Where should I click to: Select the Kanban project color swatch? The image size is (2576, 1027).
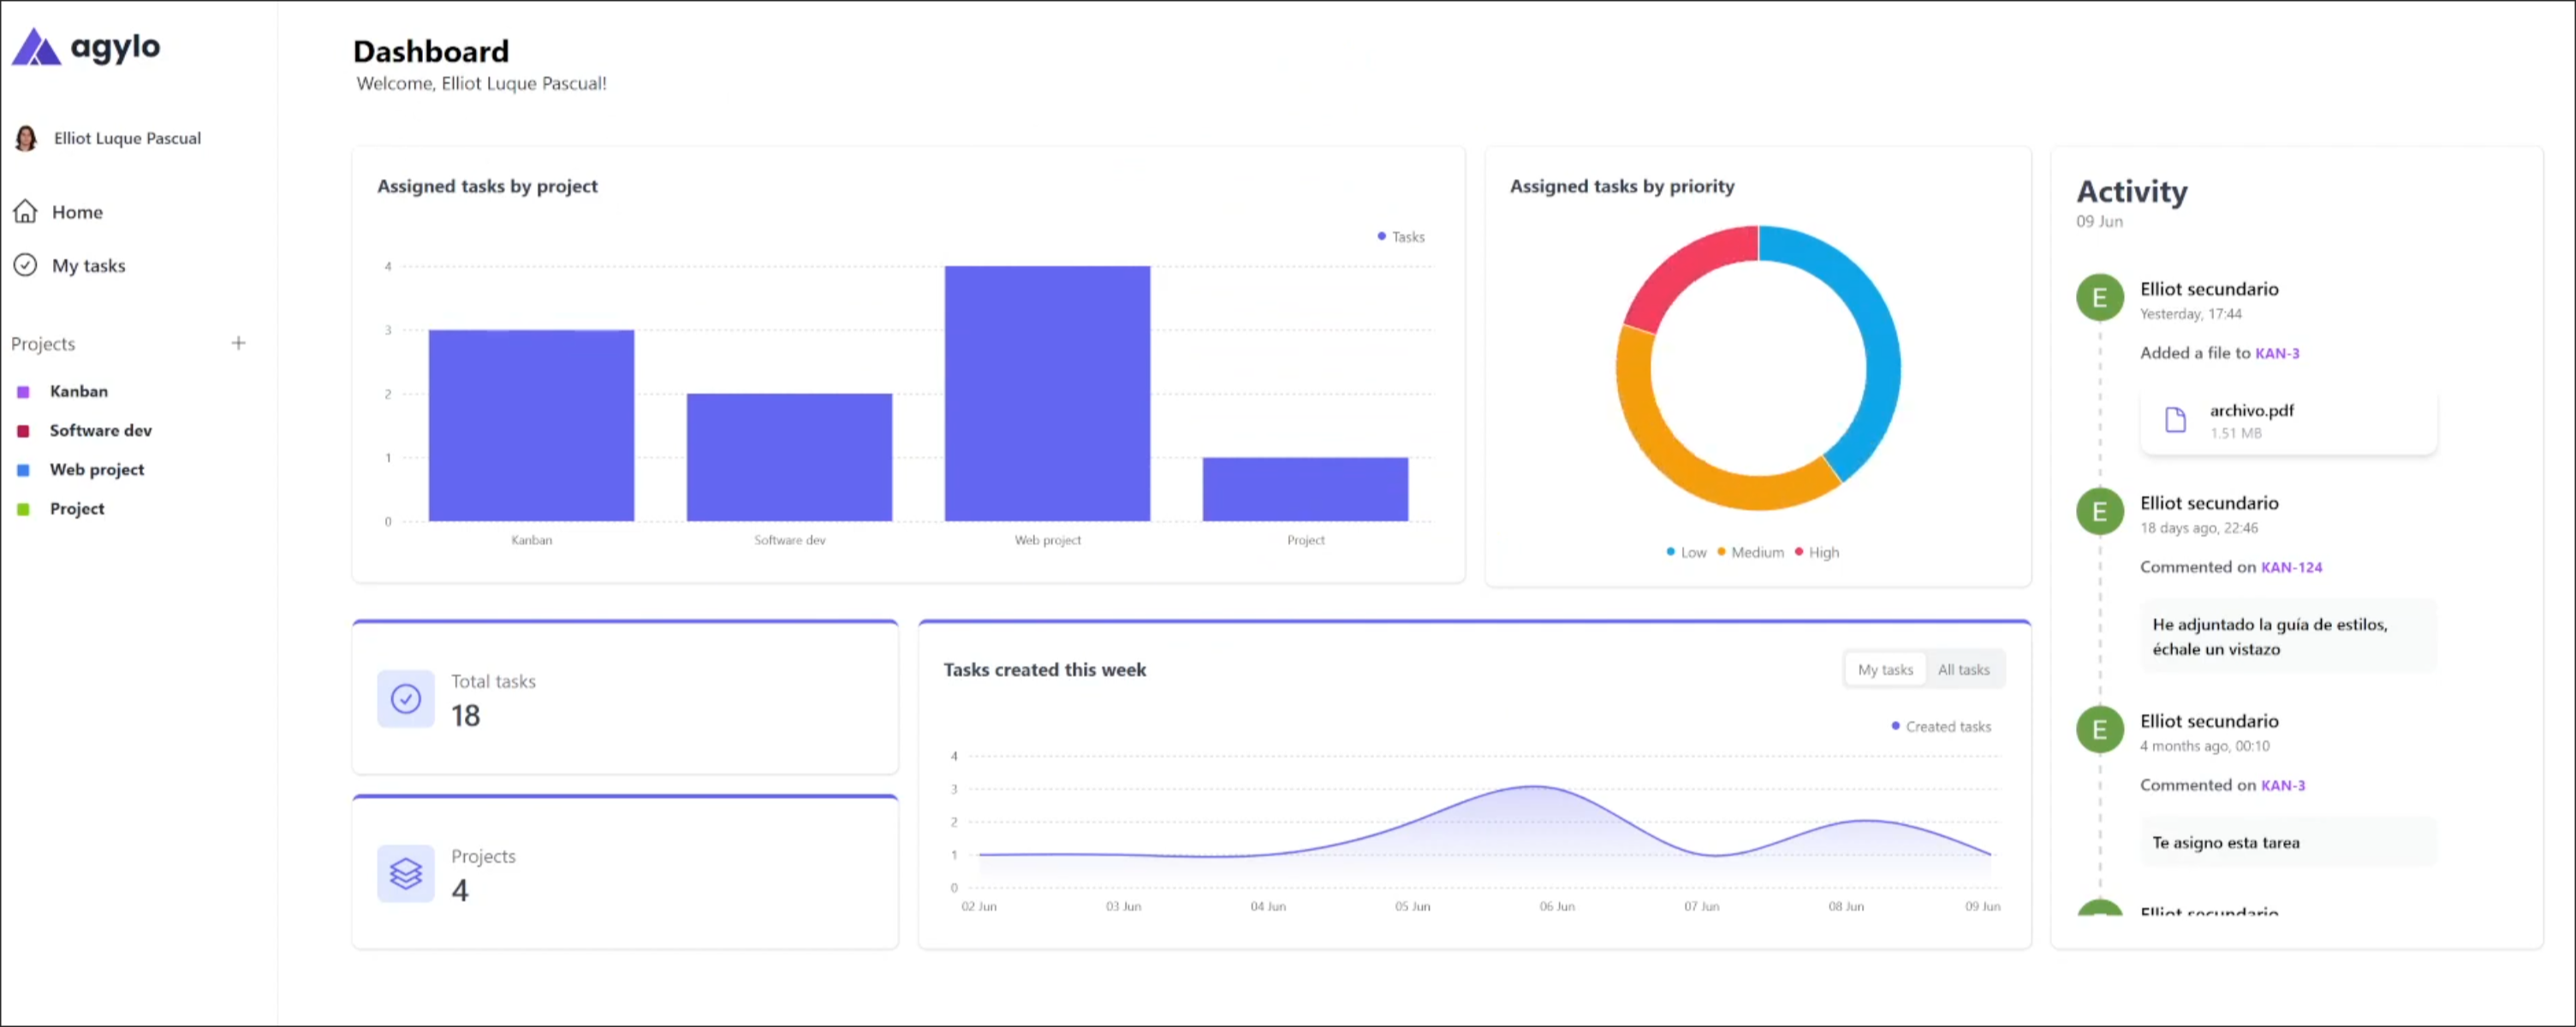tap(24, 391)
